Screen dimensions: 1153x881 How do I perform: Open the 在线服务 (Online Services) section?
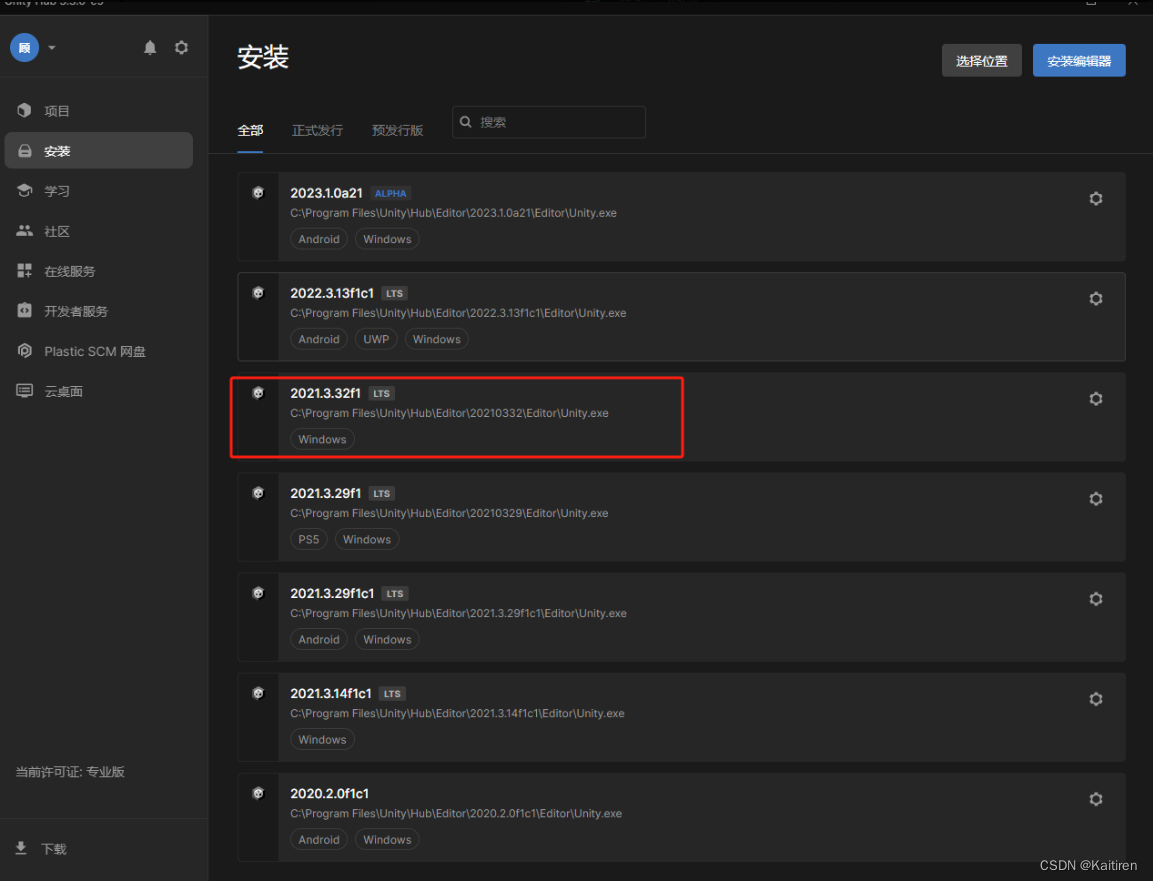(65, 270)
